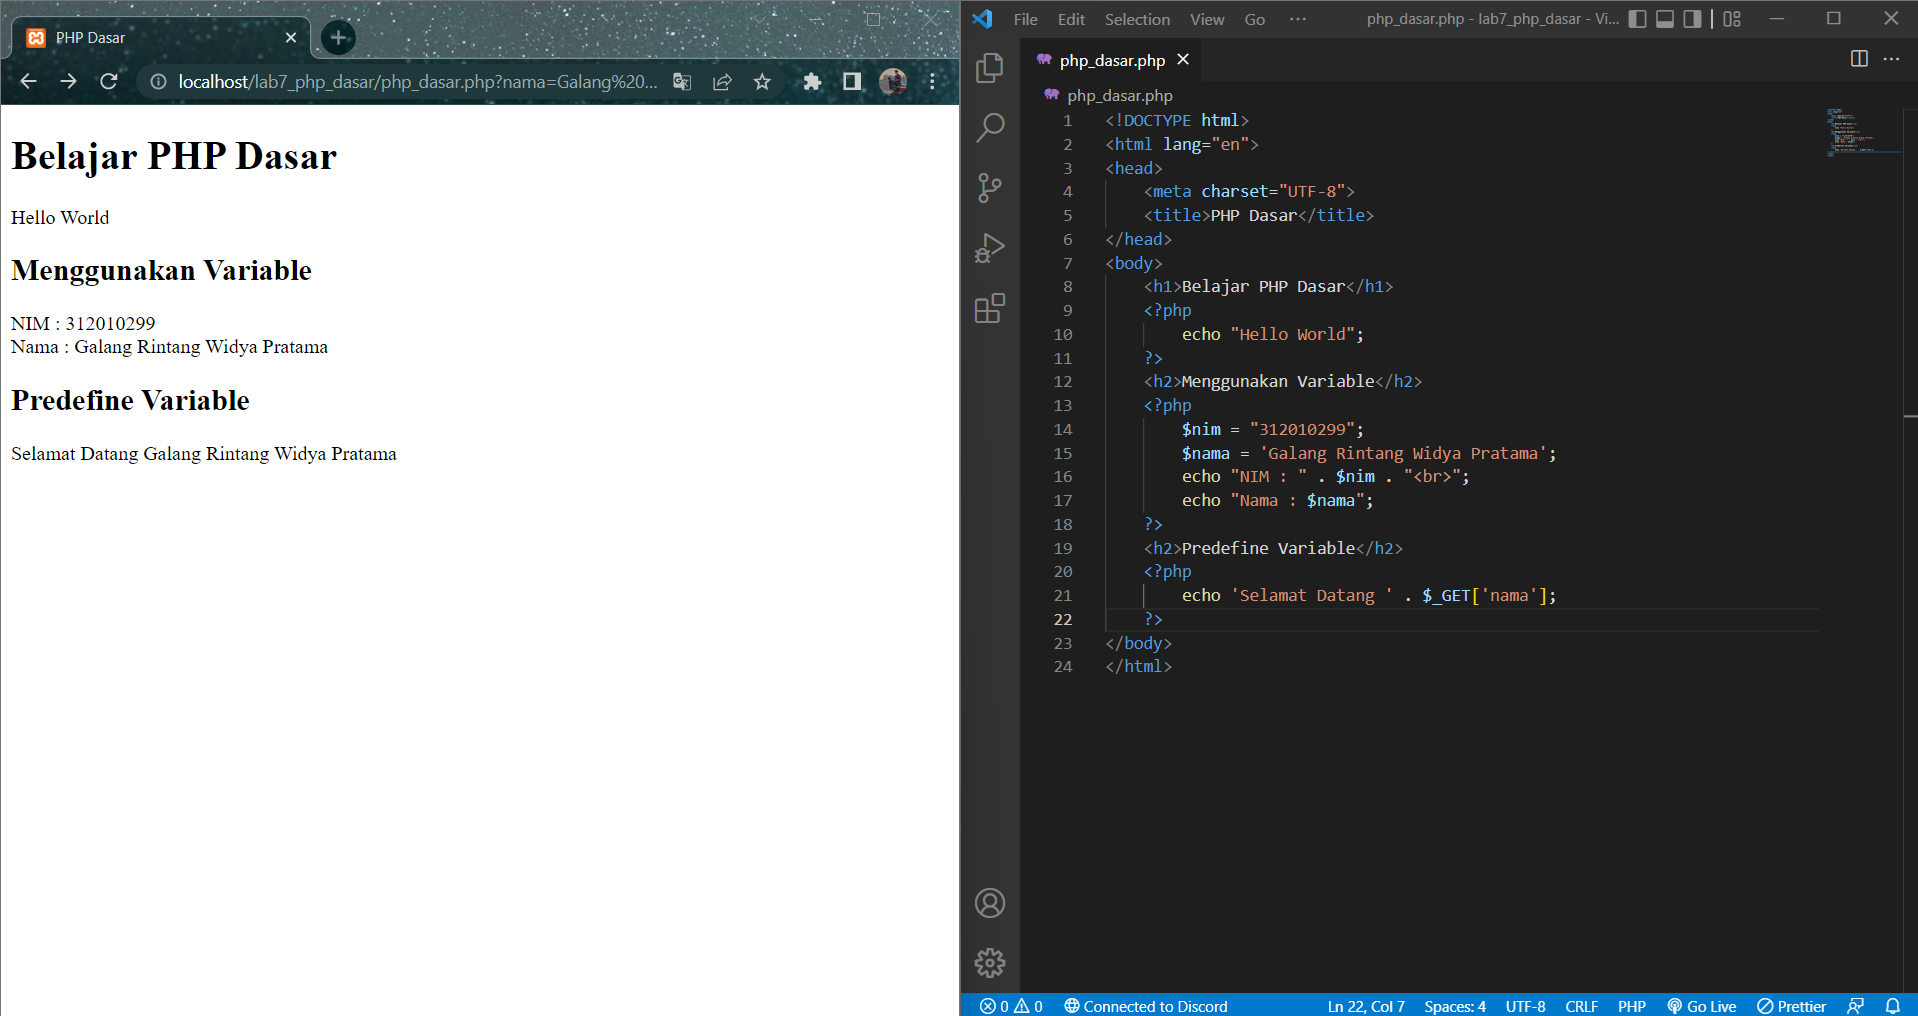Viewport: 1918px width, 1016px height.
Task: Open a new browser tab
Action: pyautogui.click(x=338, y=38)
